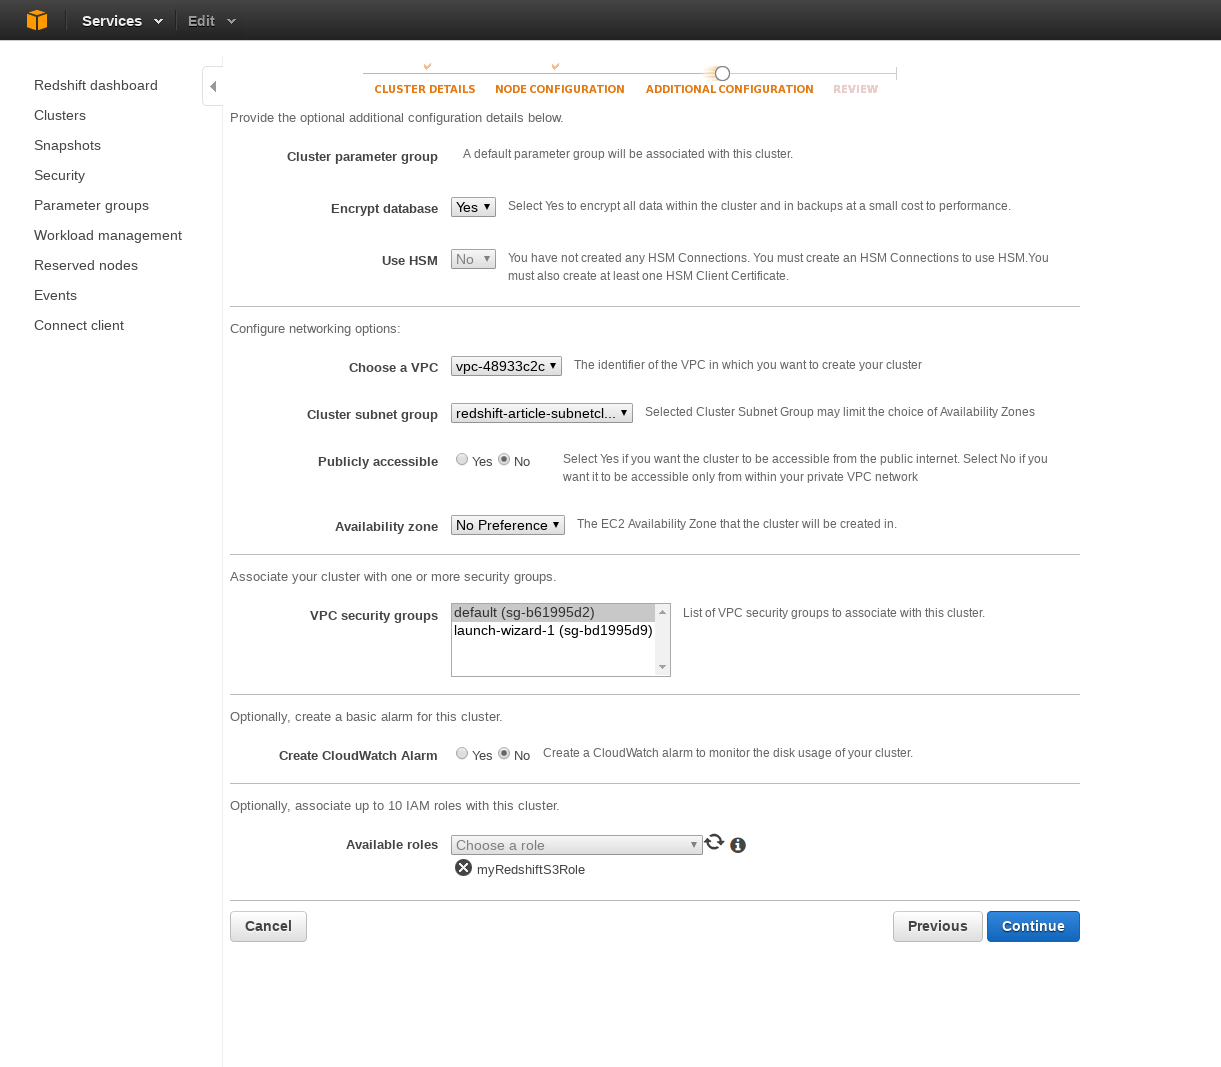Click the security groups list scroll-up arrow
1221x1067 pixels.
point(662,612)
